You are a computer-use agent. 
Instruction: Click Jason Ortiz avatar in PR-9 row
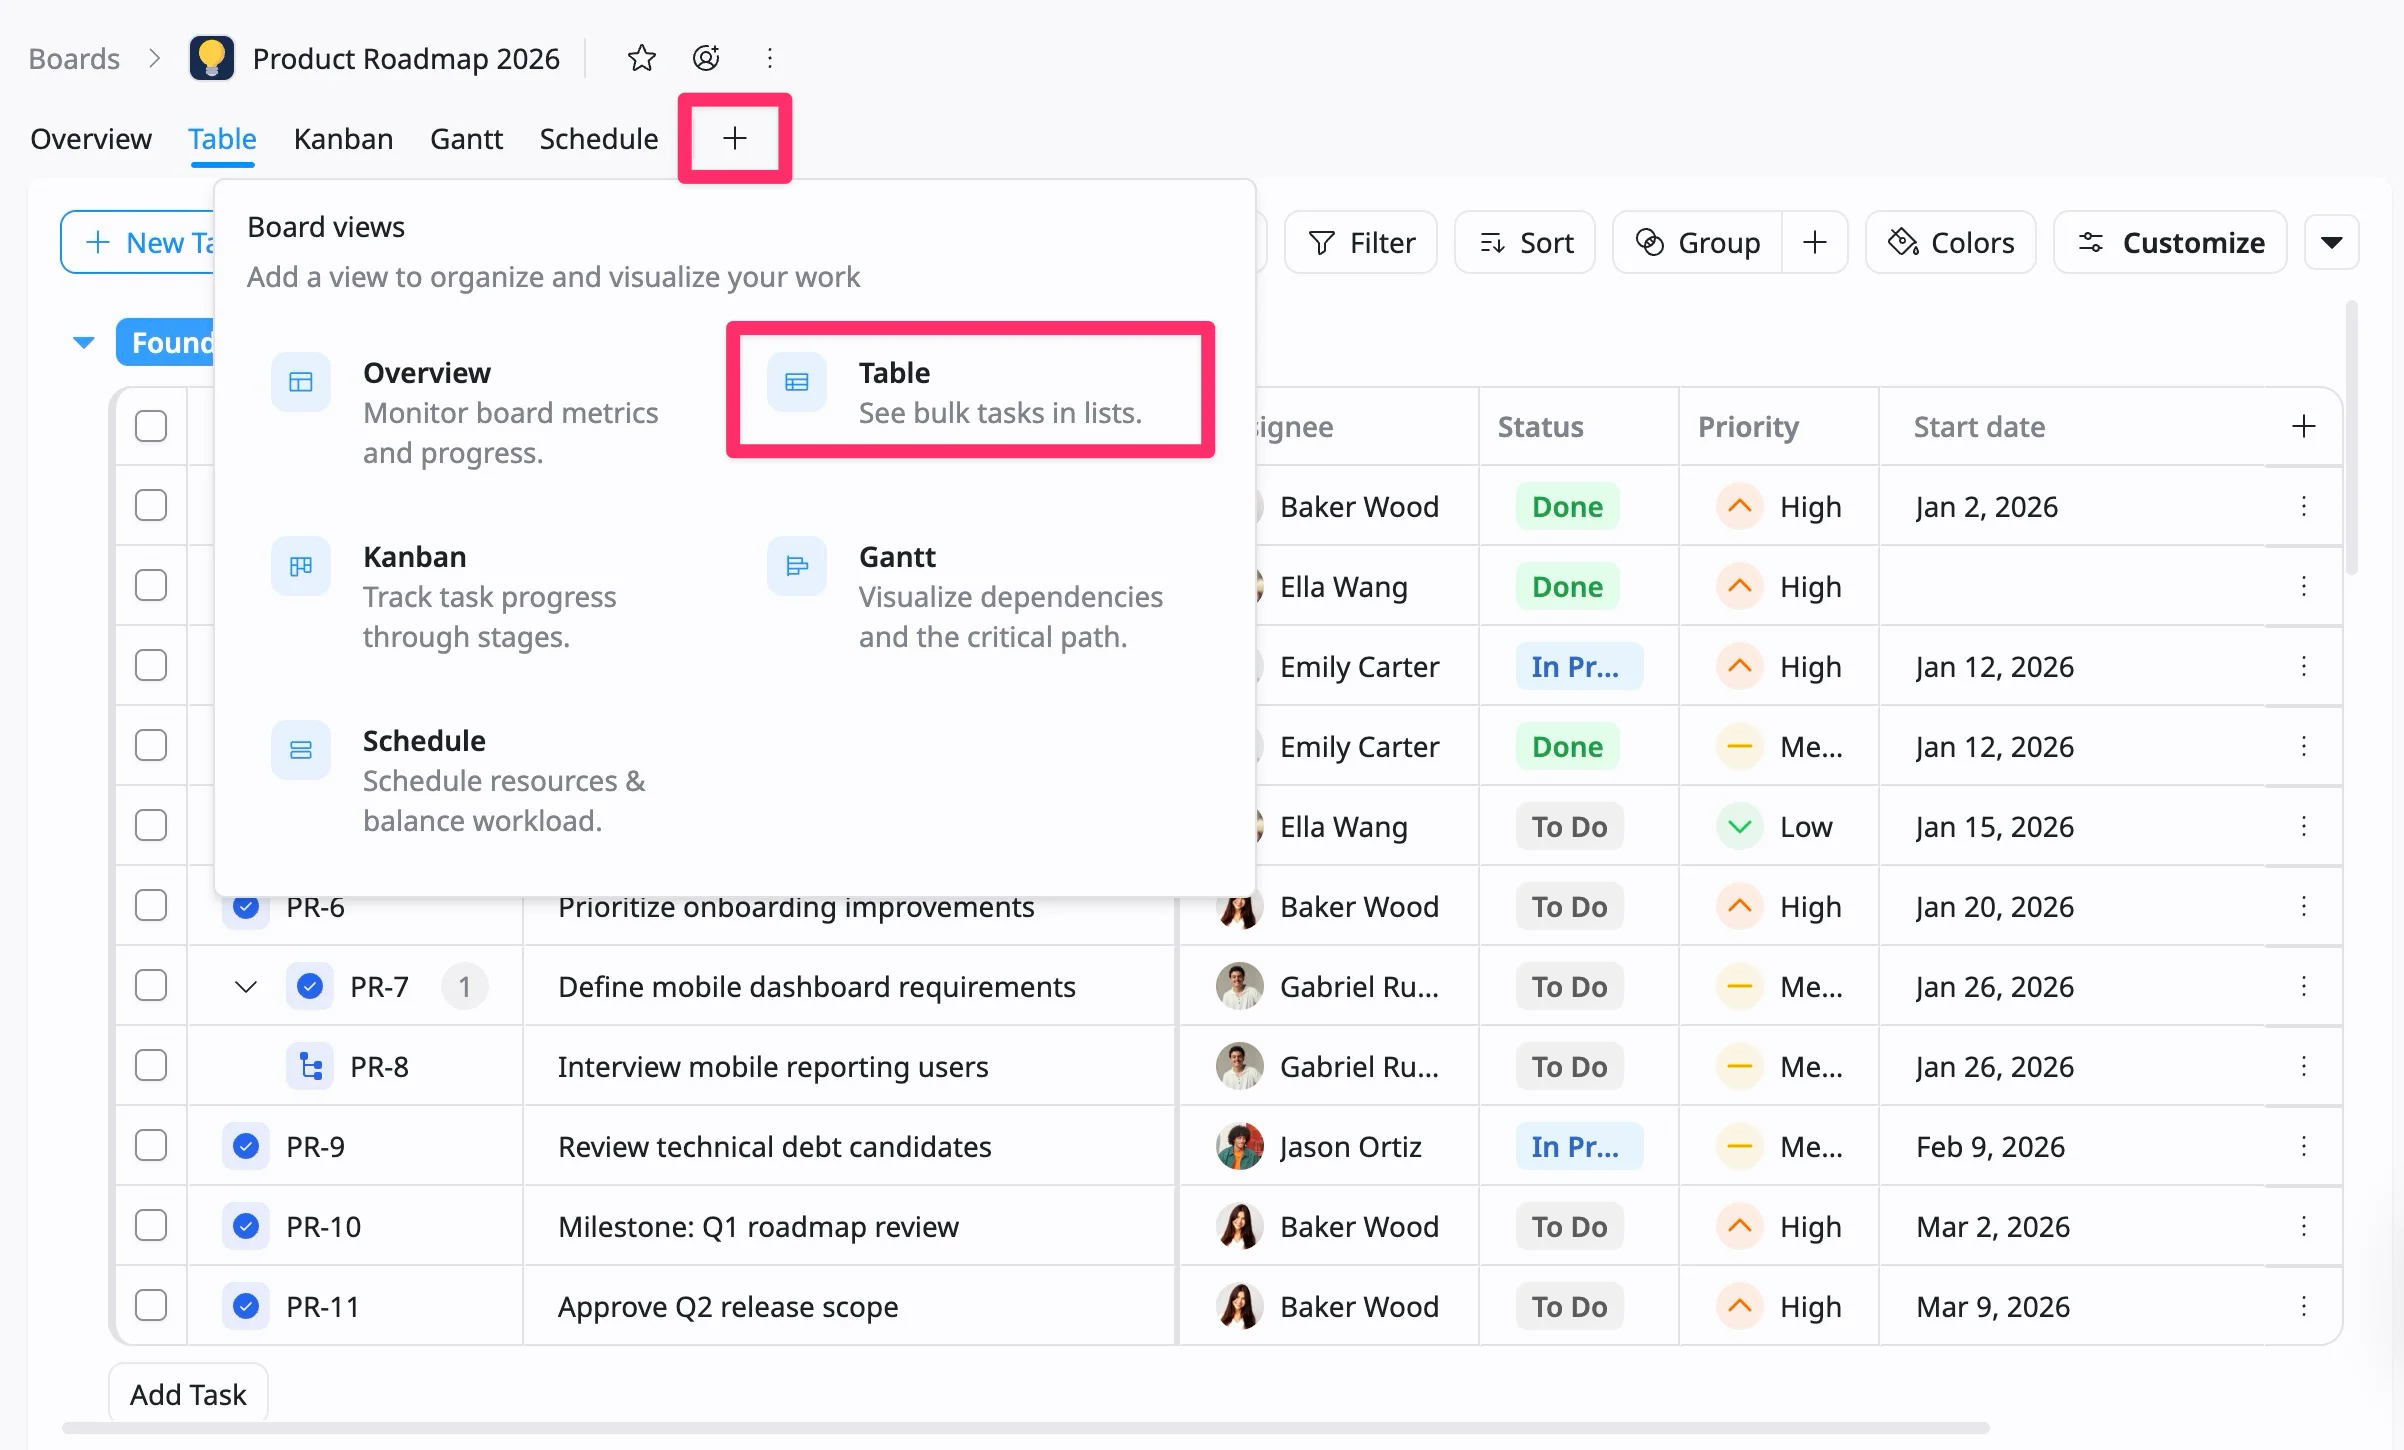coord(1240,1146)
